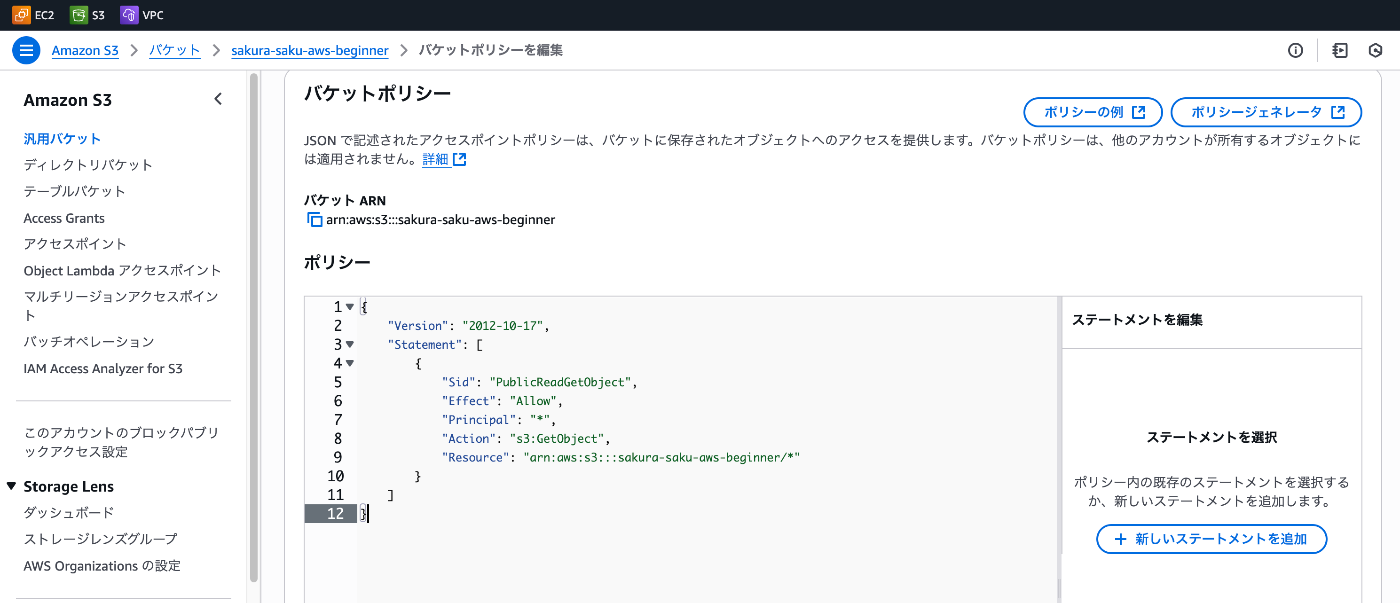The image size is (1400, 603).
Task: Open the S3 service shortcut
Action: [88, 15]
